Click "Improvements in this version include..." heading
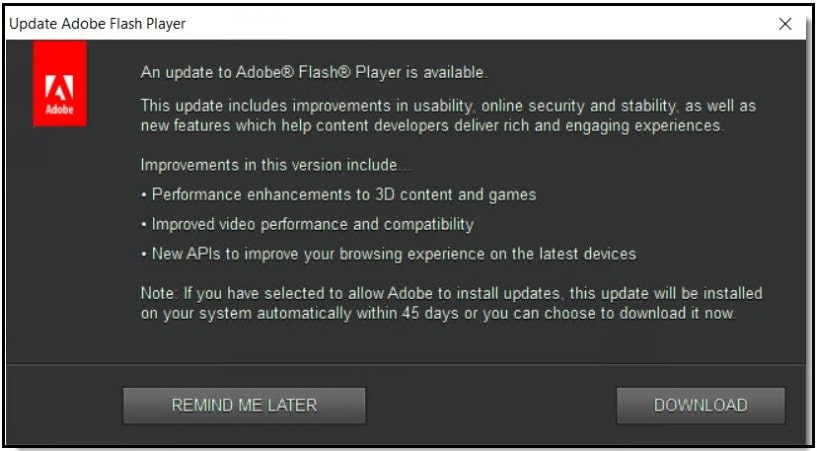817x451 pixels. (x=276, y=165)
